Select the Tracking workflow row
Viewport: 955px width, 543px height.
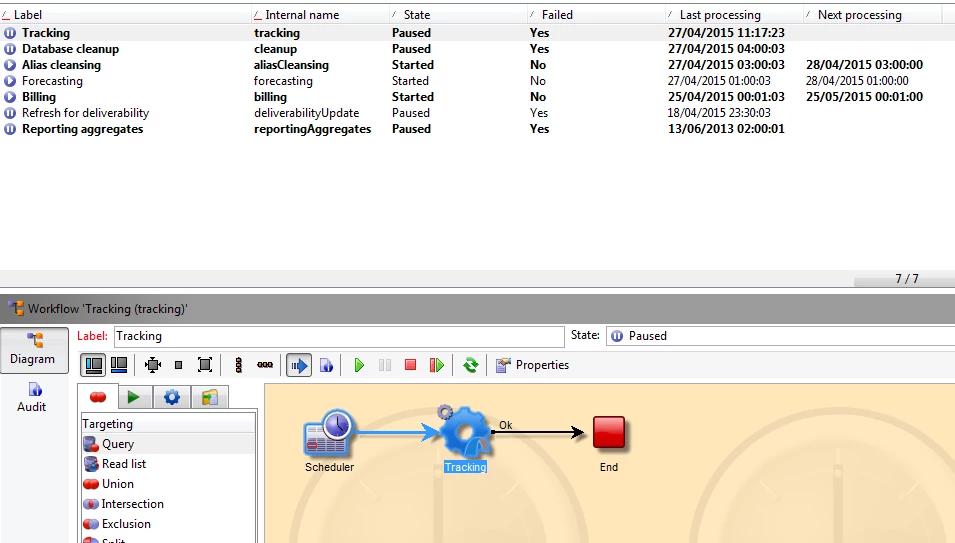coord(478,33)
